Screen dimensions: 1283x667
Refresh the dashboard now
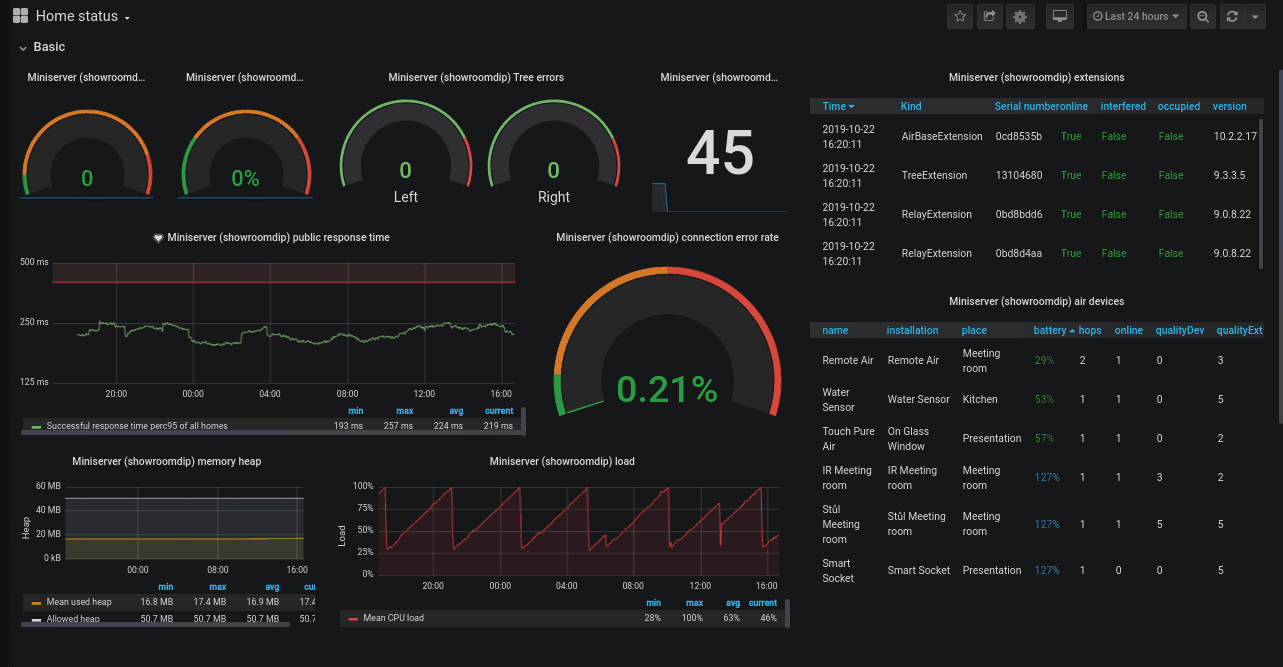coord(1232,16)
